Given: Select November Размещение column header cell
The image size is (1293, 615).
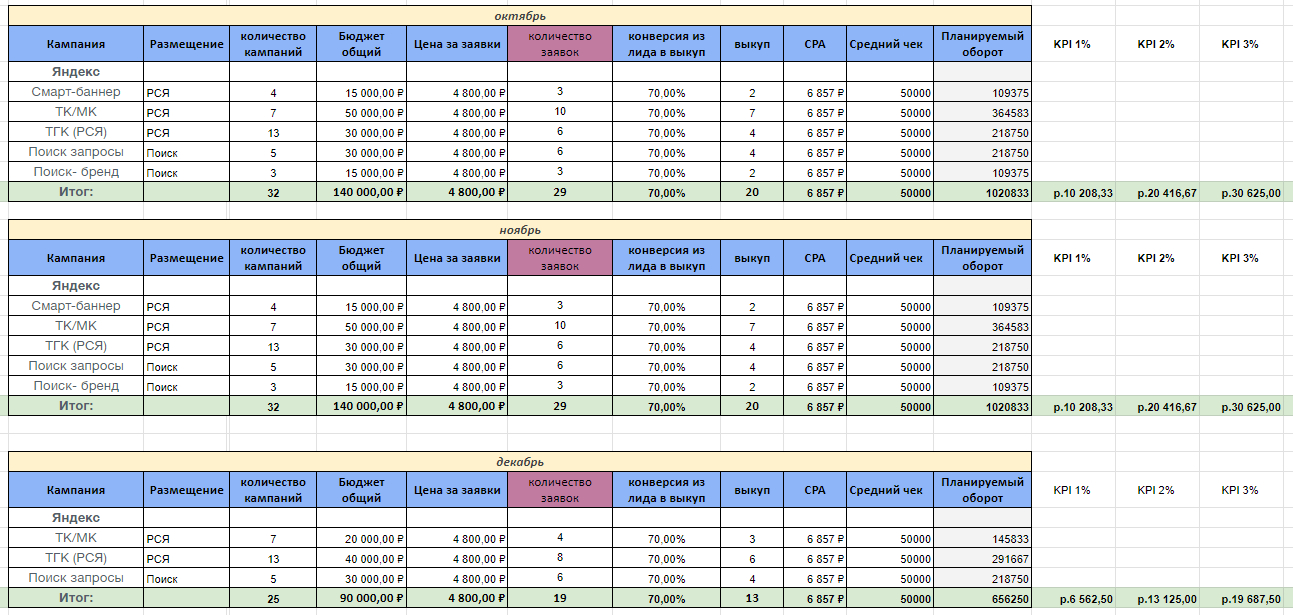Looking at the screenshot, I should click(x=186, y=257).
